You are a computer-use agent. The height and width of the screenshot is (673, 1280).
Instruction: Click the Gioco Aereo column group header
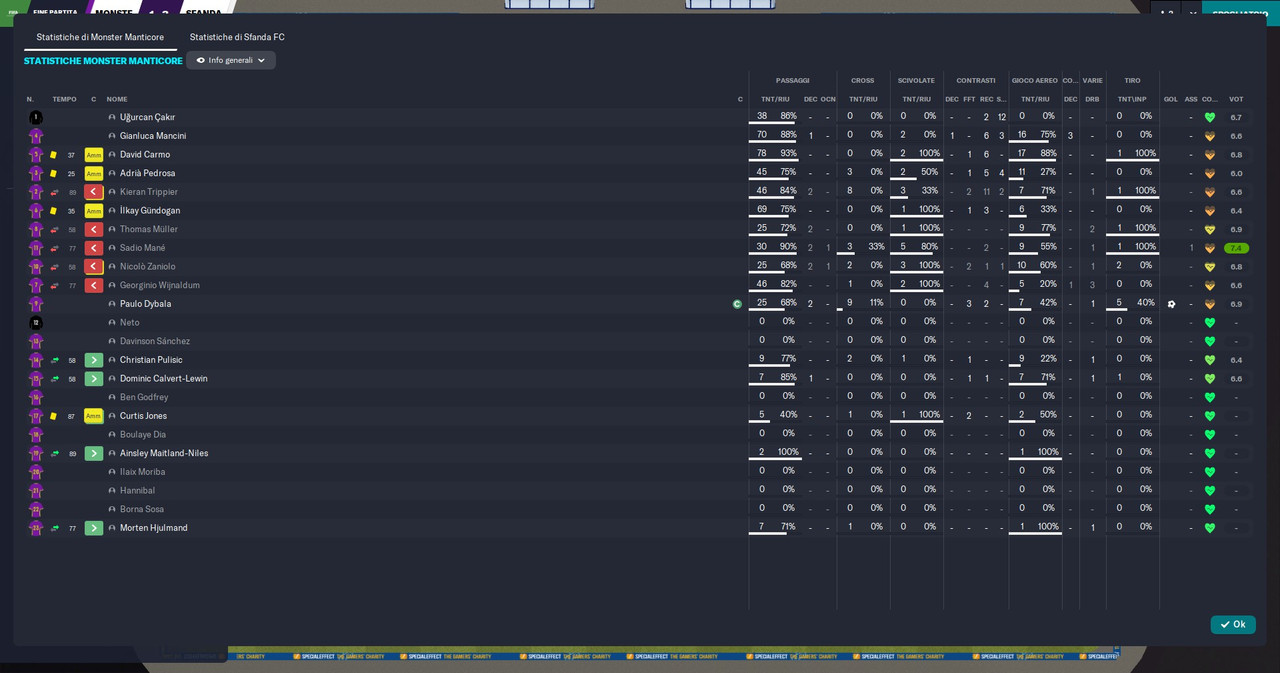(1035, 80)
